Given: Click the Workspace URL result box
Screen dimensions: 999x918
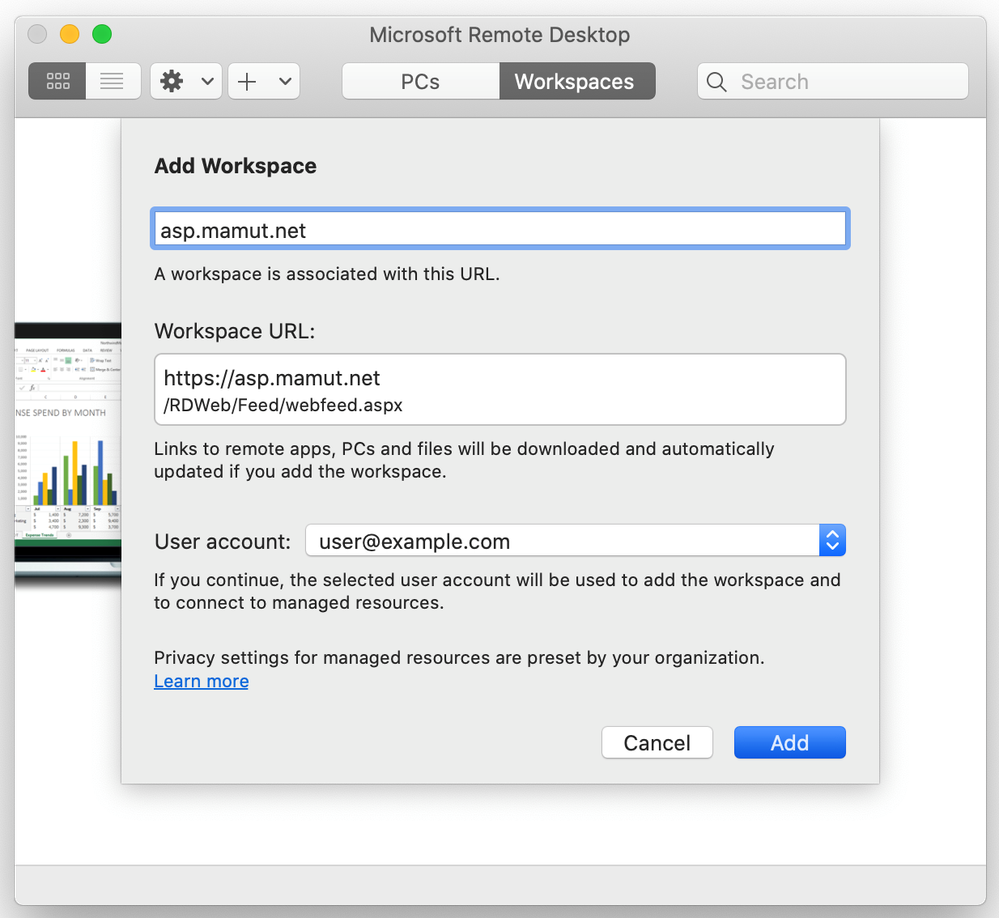Looking at the screenshot, I should pyautogui.click(x=500, y=389).
